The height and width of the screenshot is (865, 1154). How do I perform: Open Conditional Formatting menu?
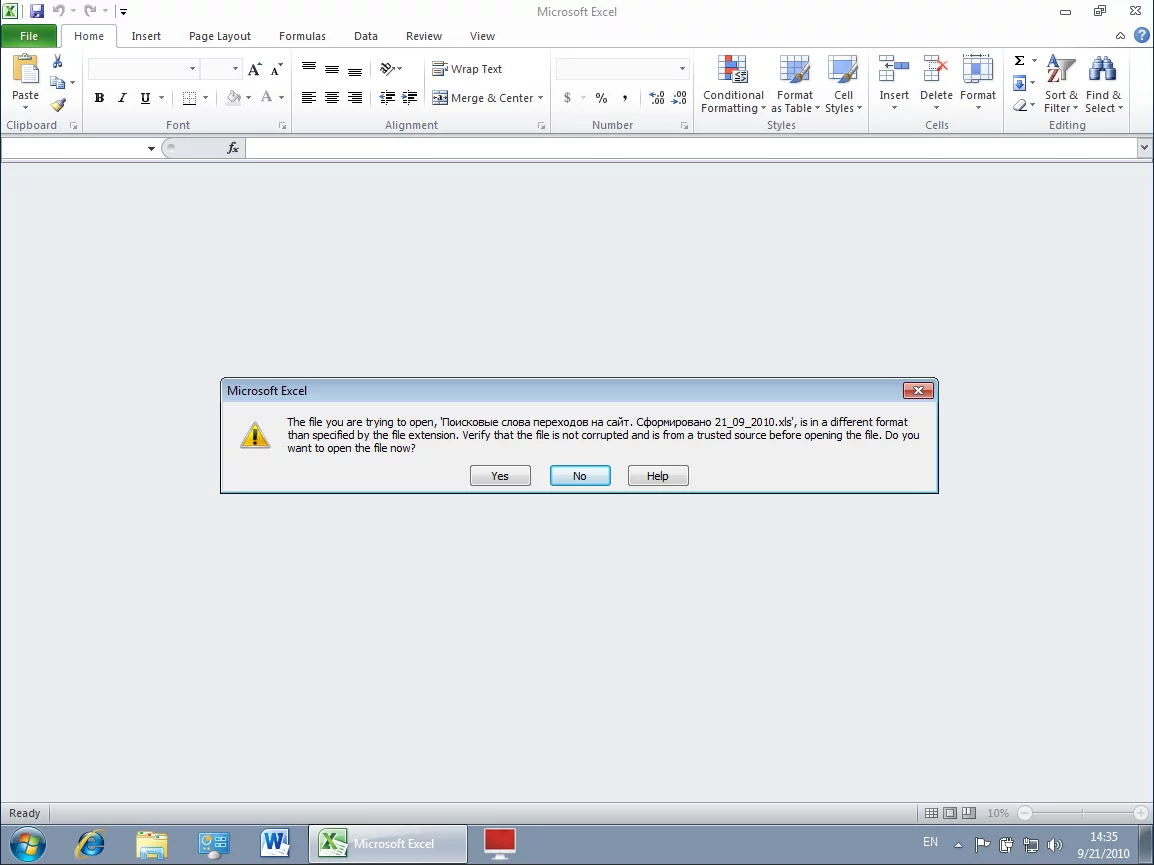tap(733, 85)
